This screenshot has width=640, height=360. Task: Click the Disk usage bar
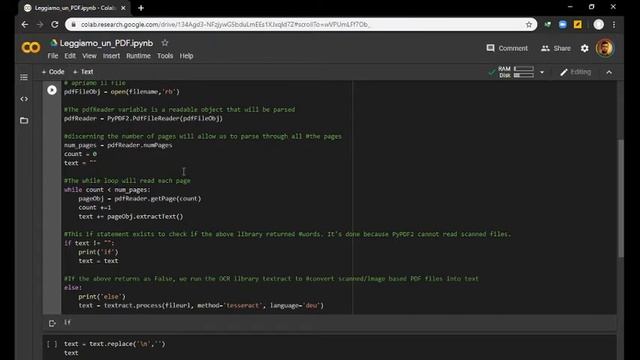click(x=524, y=76)
